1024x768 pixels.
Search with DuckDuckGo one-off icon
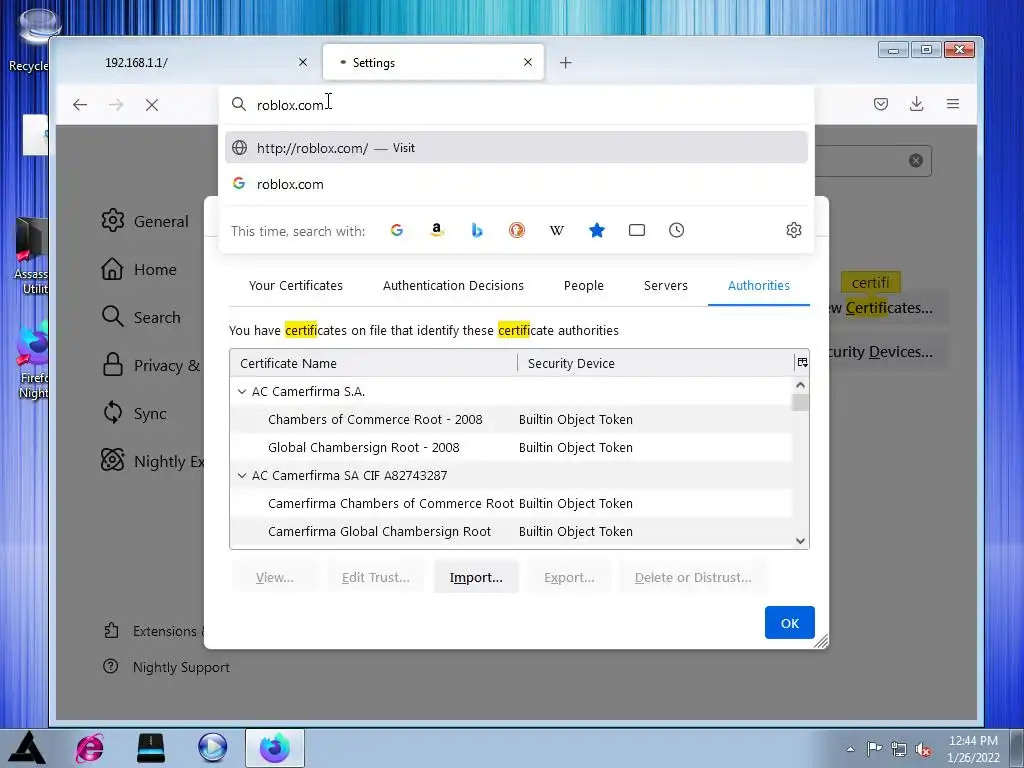tap(517, 230)
